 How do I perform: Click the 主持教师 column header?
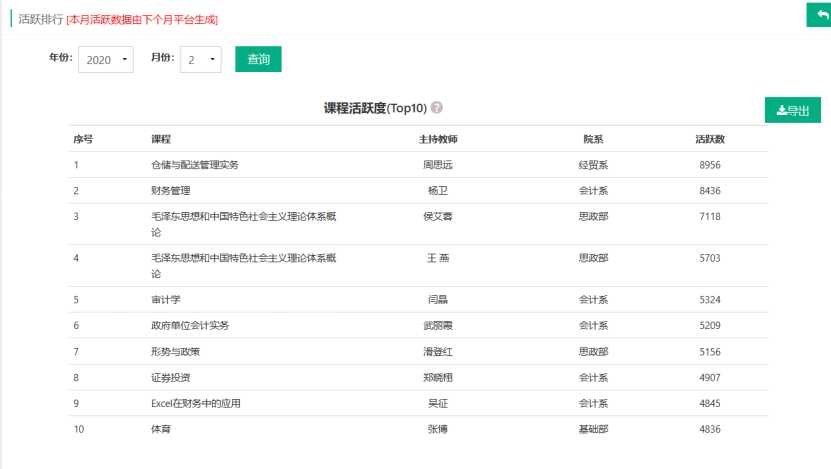[x=438, y=139]
